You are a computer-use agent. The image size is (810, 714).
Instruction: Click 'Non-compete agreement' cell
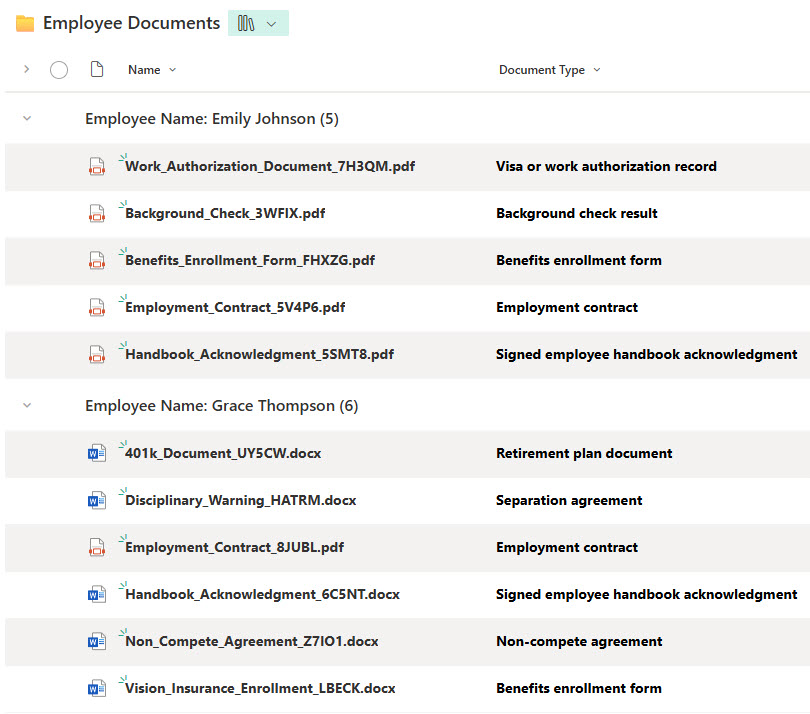coord(579,641)
